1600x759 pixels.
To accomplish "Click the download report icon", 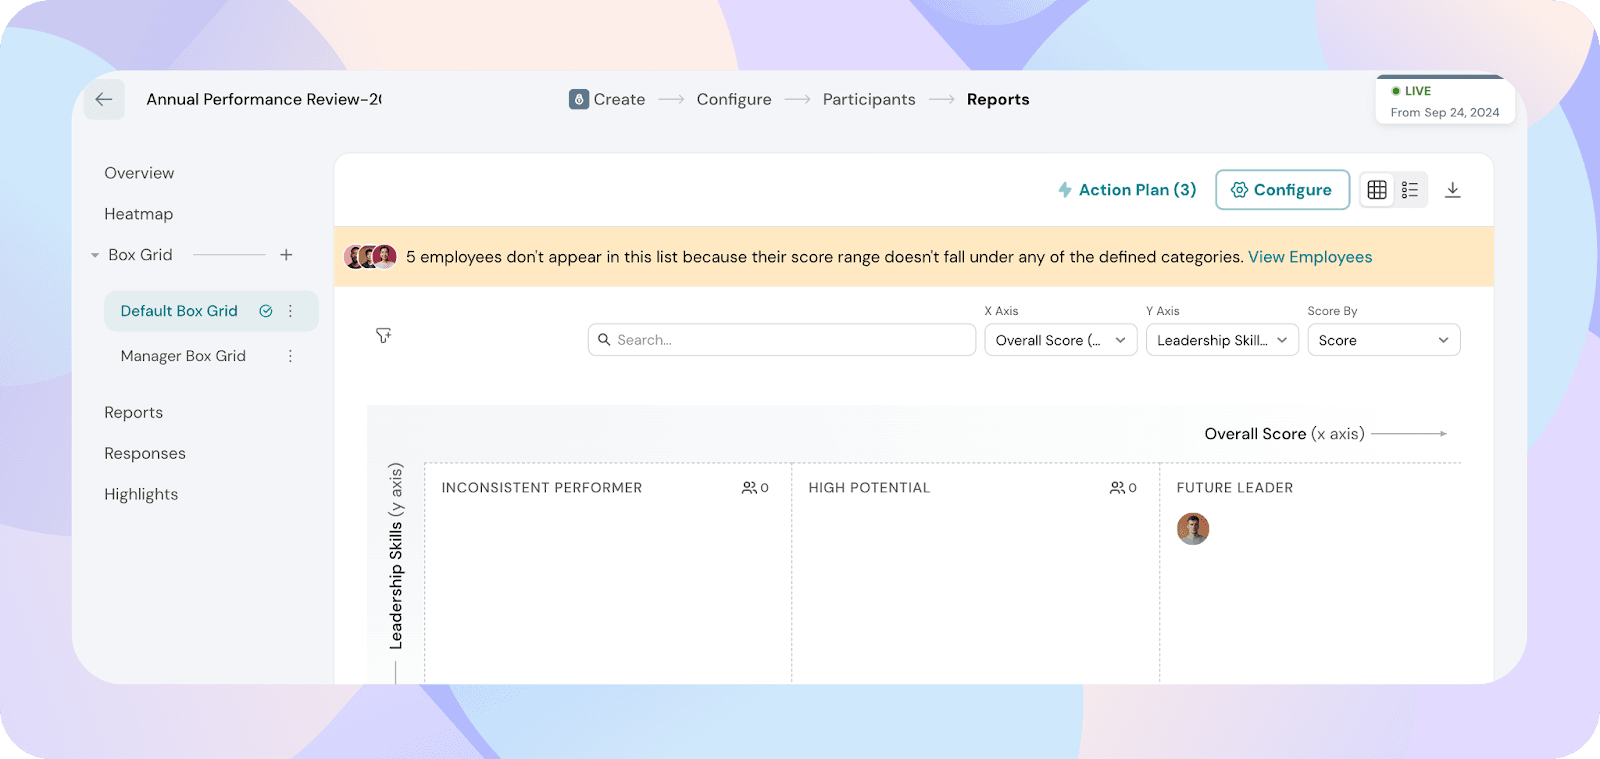I will pyautogui.click(x=1453, y=190).
